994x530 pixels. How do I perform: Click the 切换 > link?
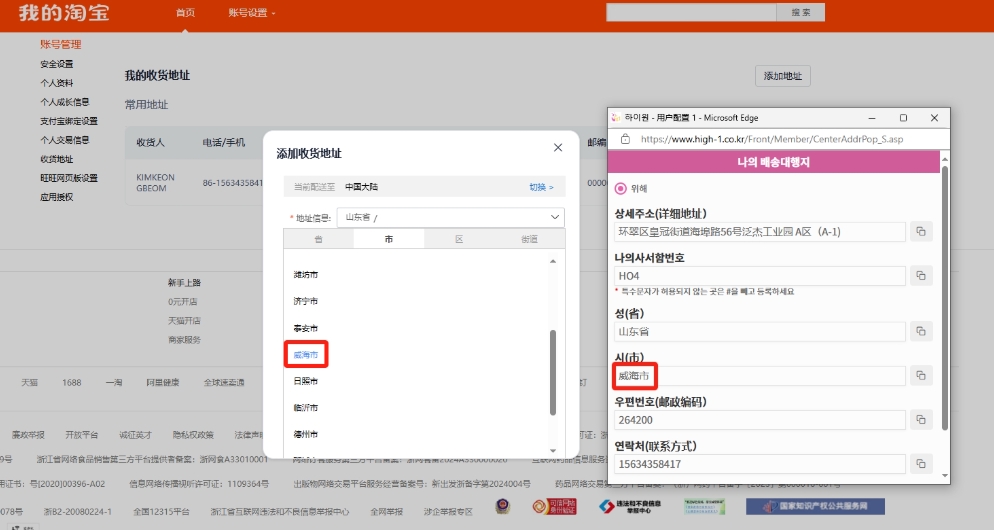541,187
